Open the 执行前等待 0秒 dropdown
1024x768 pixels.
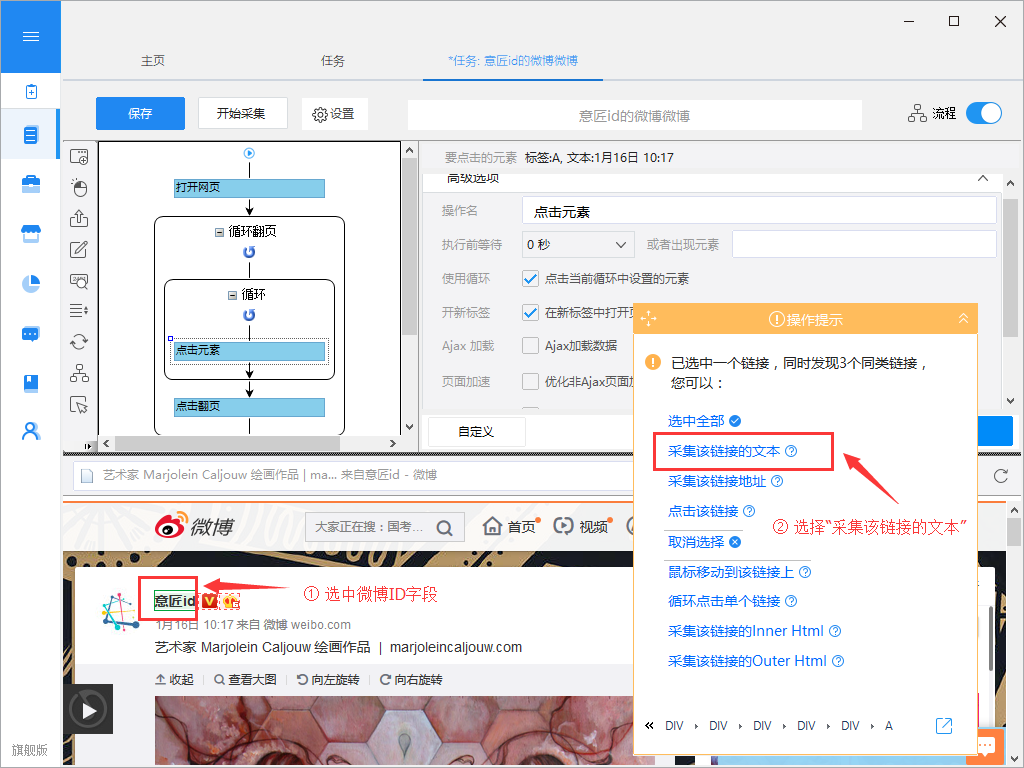[x=578, y=245]
